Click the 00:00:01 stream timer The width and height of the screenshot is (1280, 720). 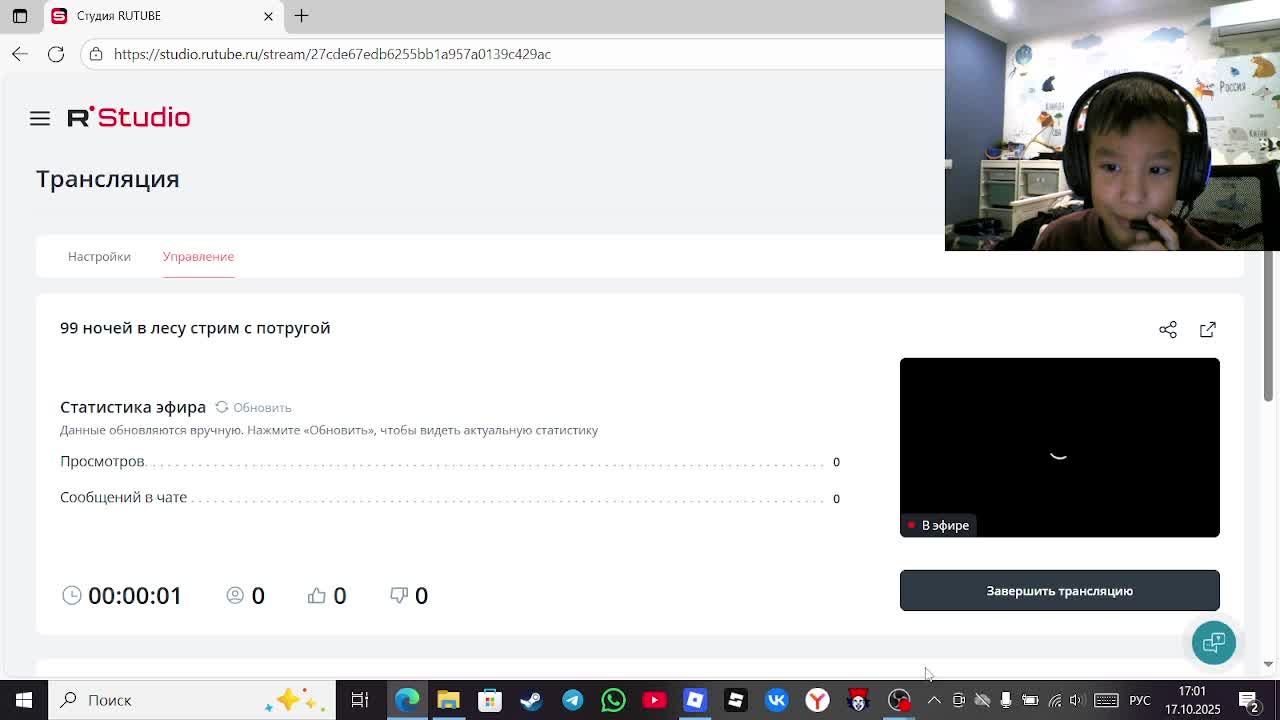(135, 595)
